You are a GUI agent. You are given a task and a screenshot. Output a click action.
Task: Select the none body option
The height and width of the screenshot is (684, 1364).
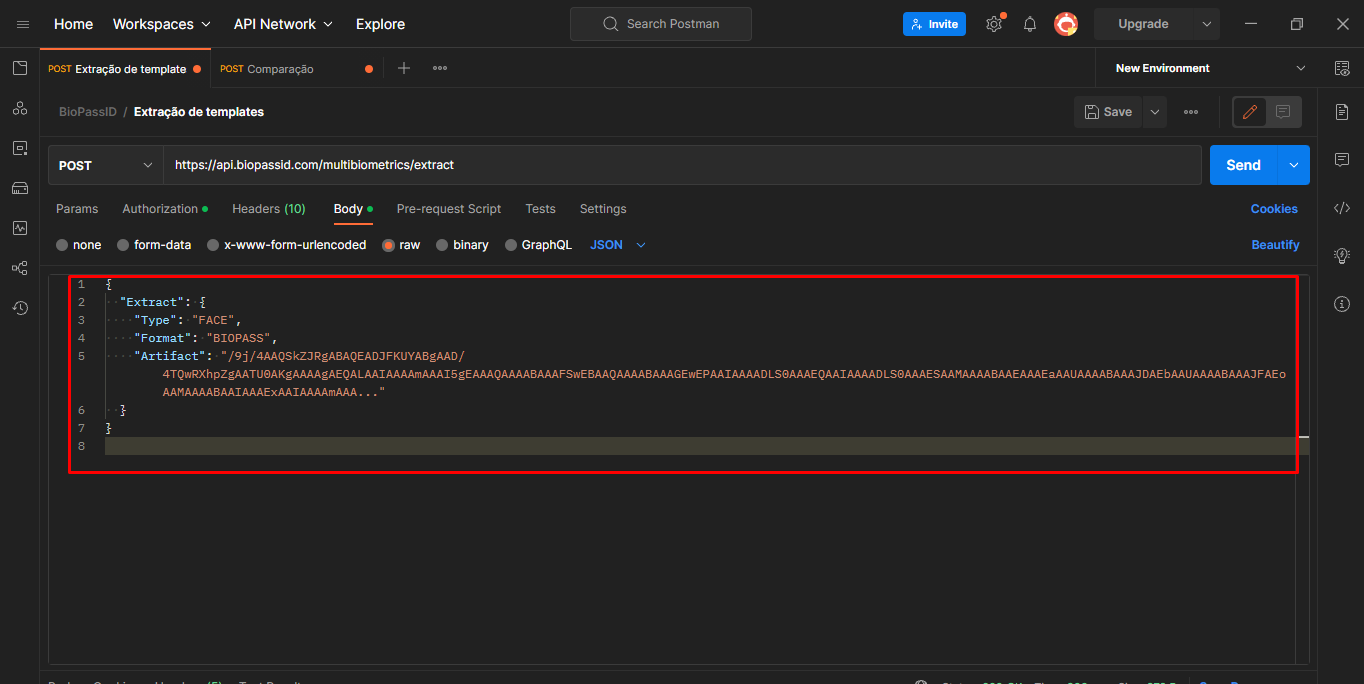(79, 245)
